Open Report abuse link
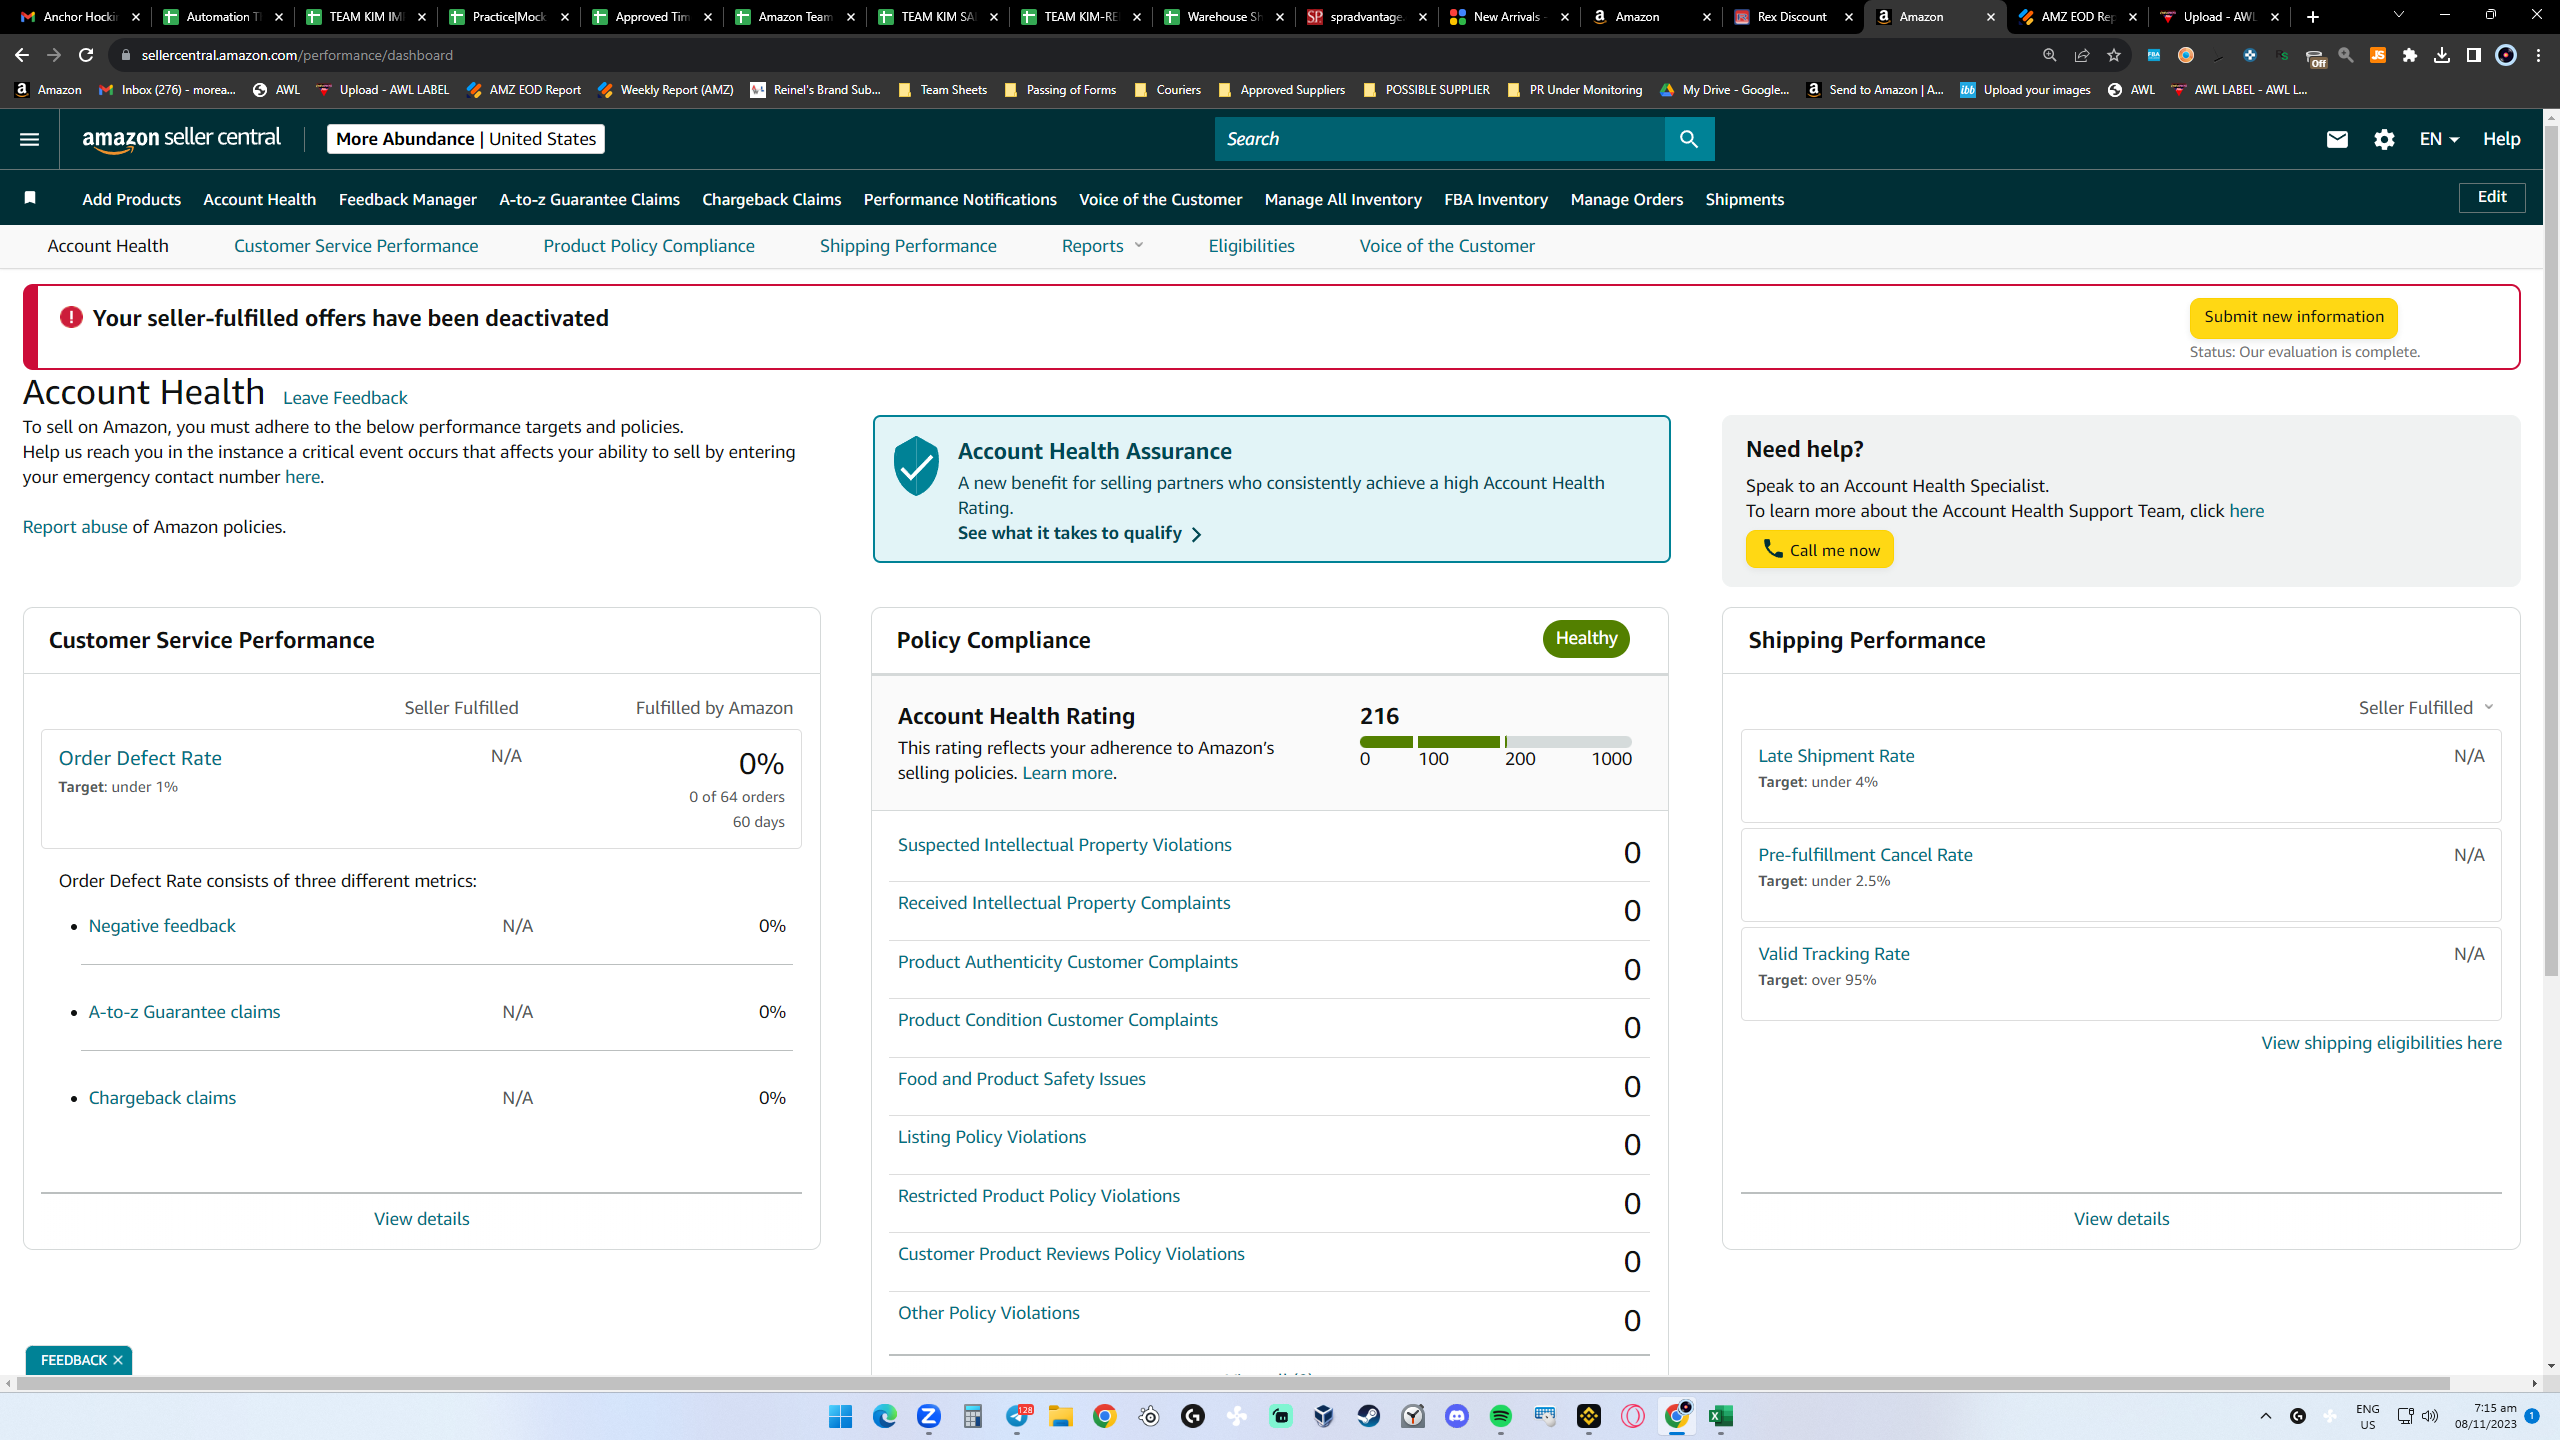Viewport: 2560px width, 1440px height. 75,527
